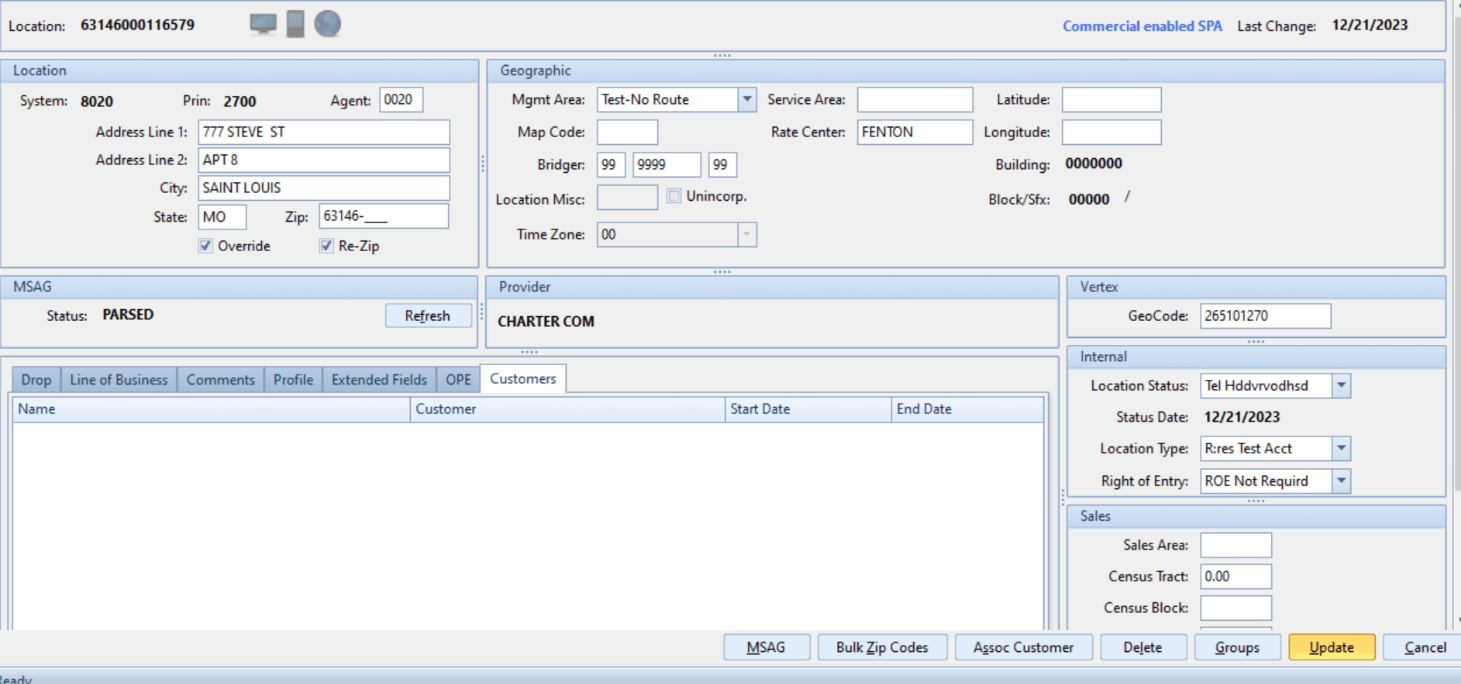The height and width of the screenshot is (684, 1461).
Task: Open the Extended Fields tab
Action: coord(379,380)
